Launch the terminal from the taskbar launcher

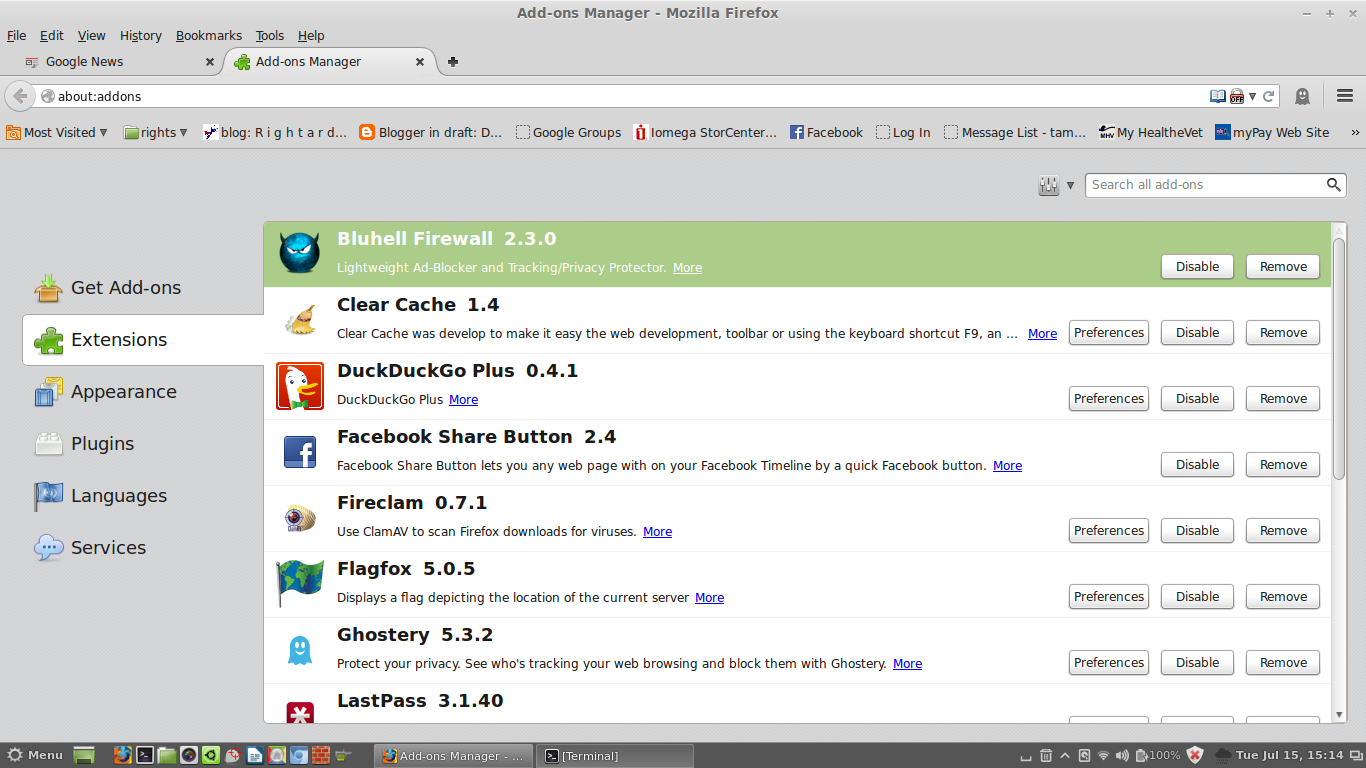(144, 755)
